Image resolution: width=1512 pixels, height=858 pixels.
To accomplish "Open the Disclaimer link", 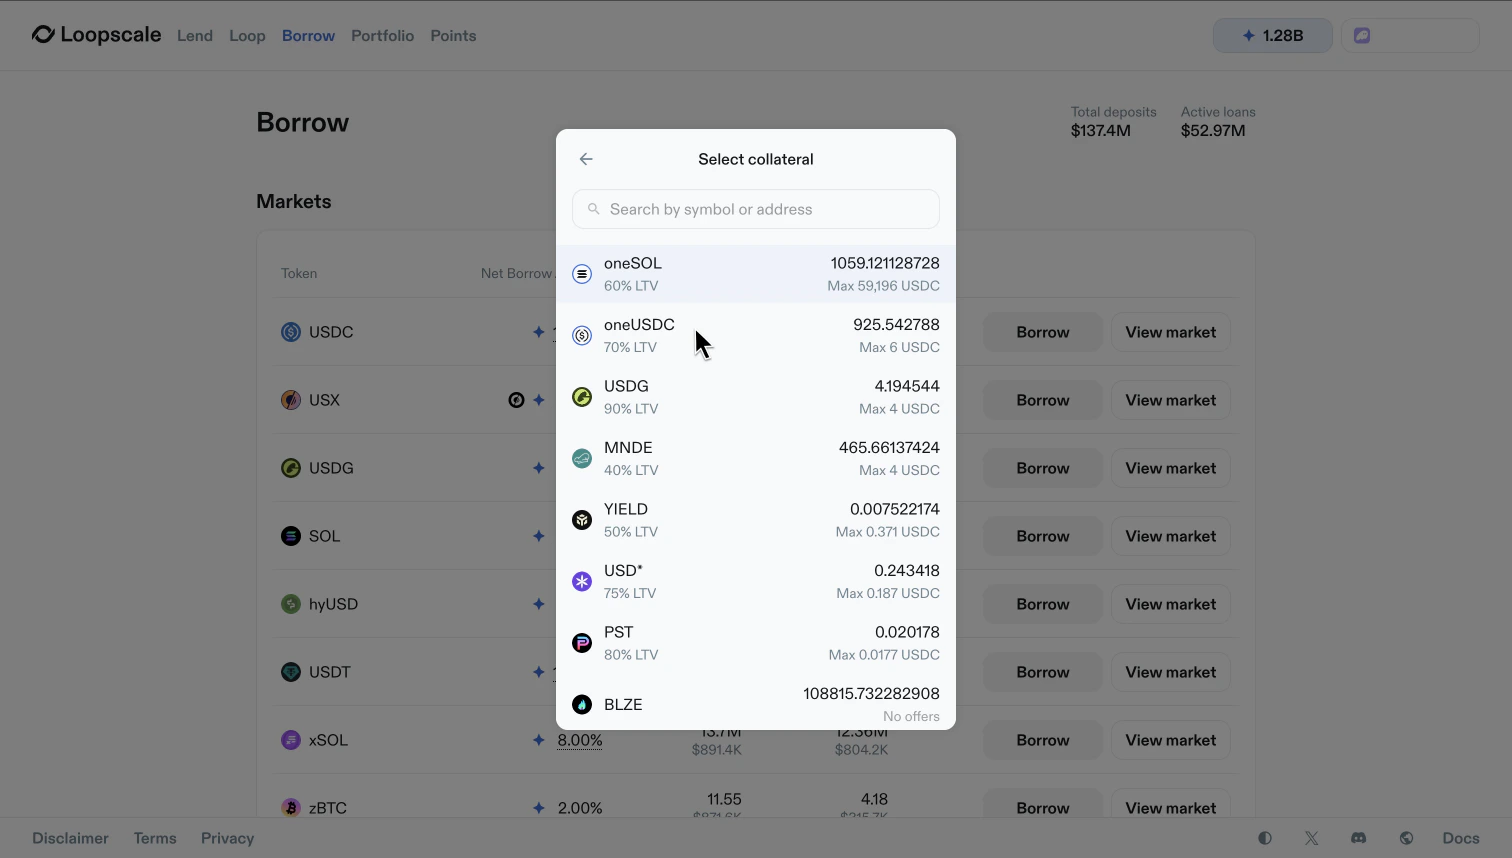I will (70, 838).
